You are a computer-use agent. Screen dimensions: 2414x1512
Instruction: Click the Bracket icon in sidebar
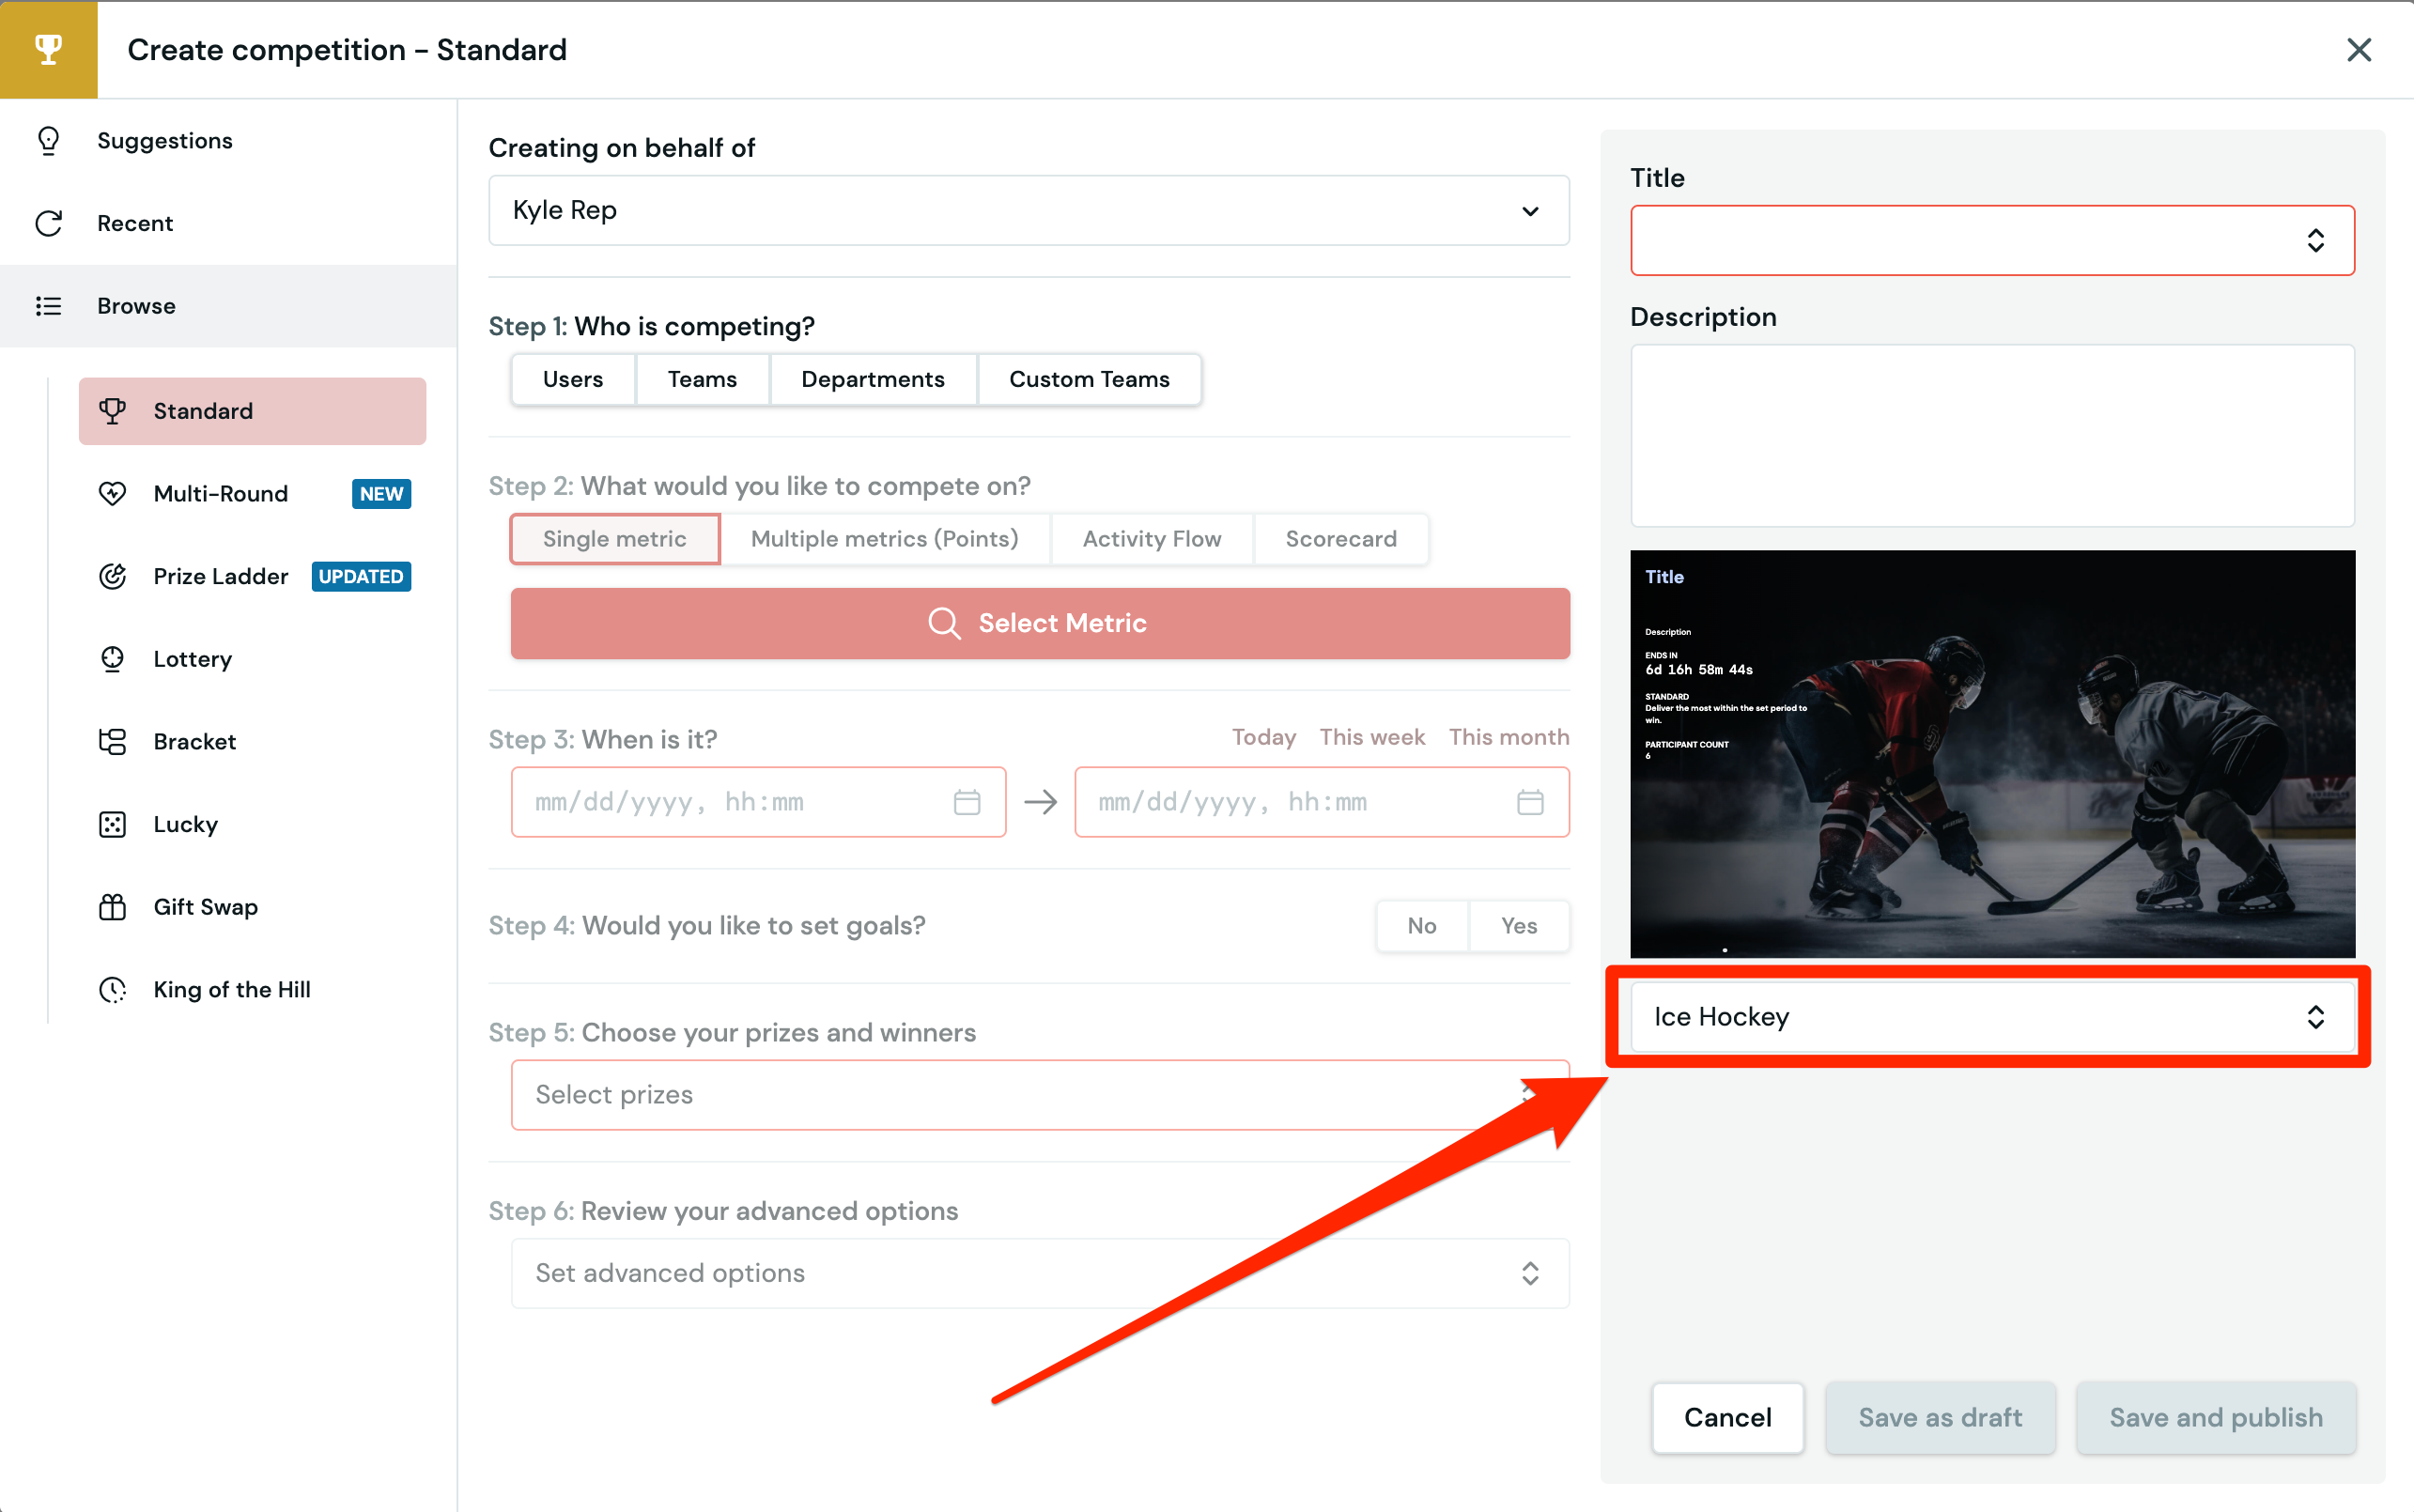tap(112, 741)
